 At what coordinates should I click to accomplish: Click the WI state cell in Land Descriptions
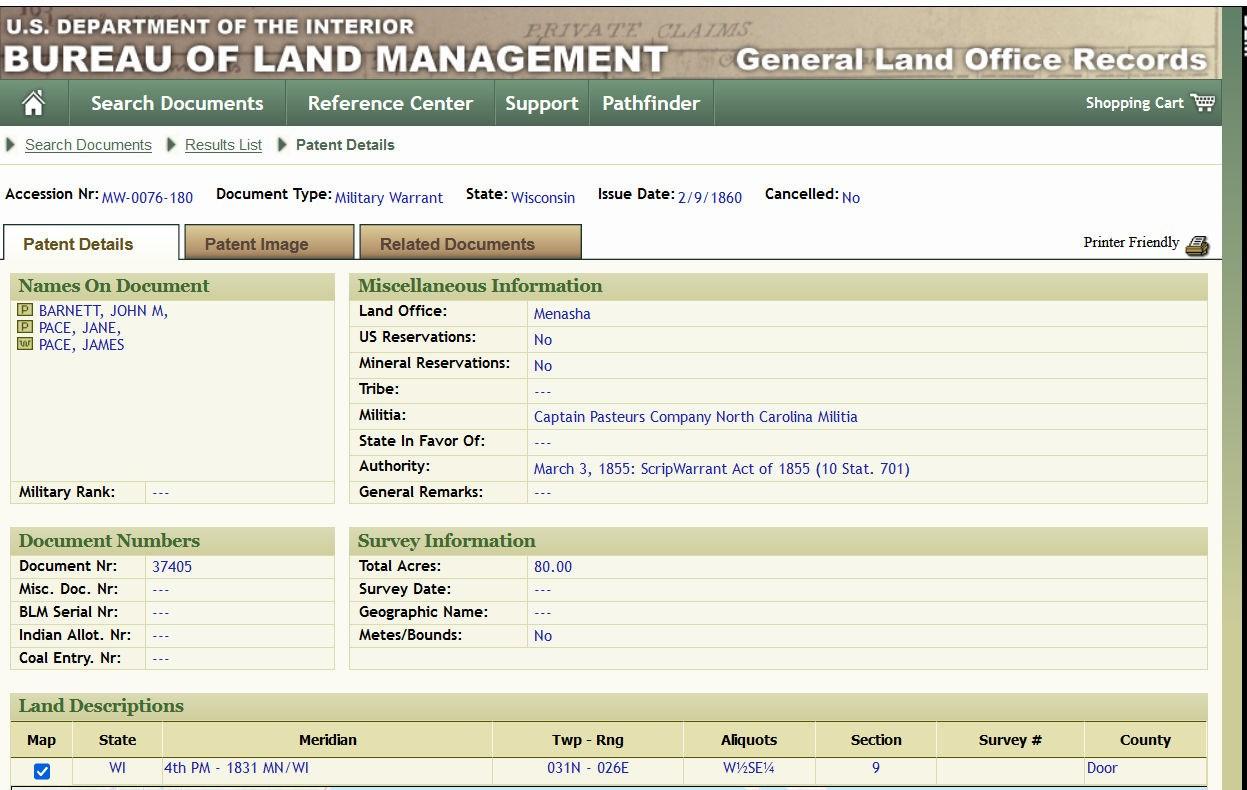(x=118, y=769)
